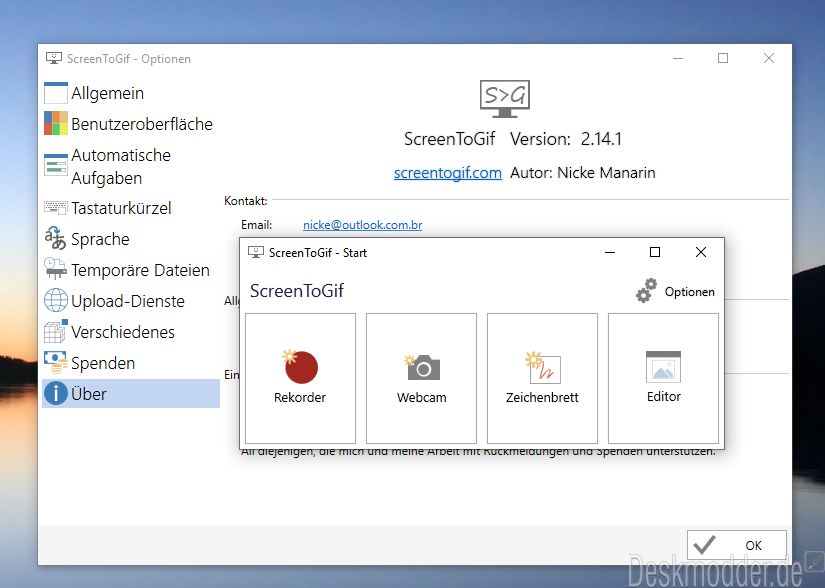Select the Über info icon
825x588 pixels.
point(56,393)
